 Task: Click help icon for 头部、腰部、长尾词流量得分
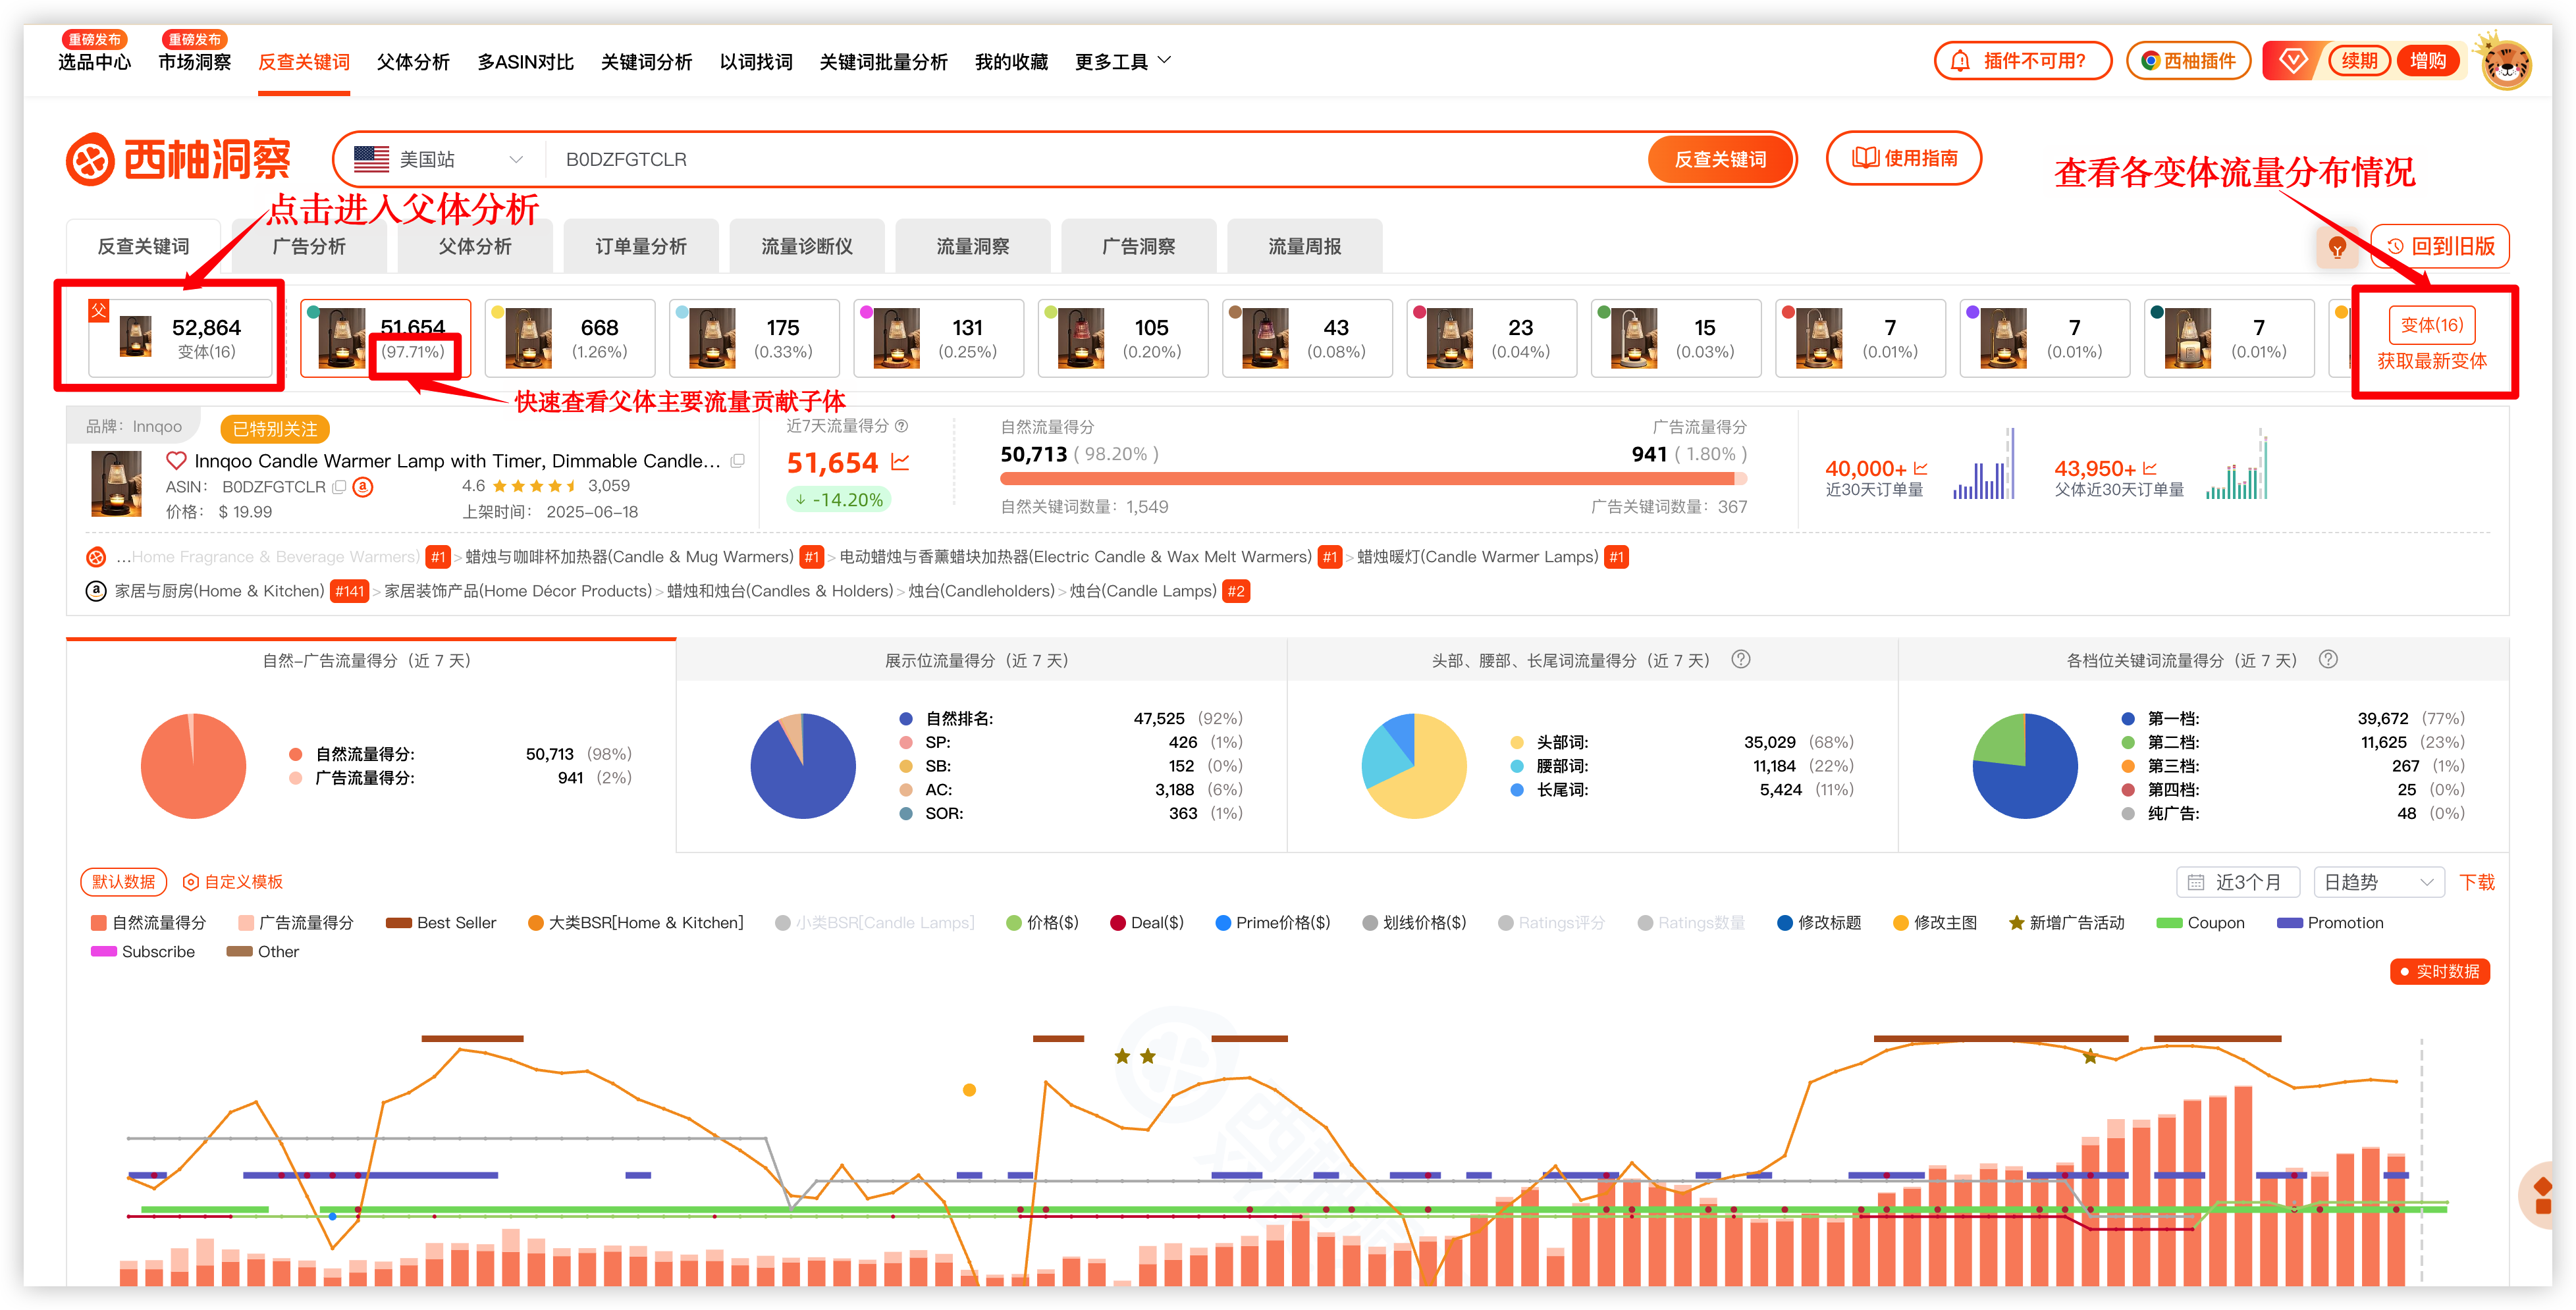[x=1741, y=660]
